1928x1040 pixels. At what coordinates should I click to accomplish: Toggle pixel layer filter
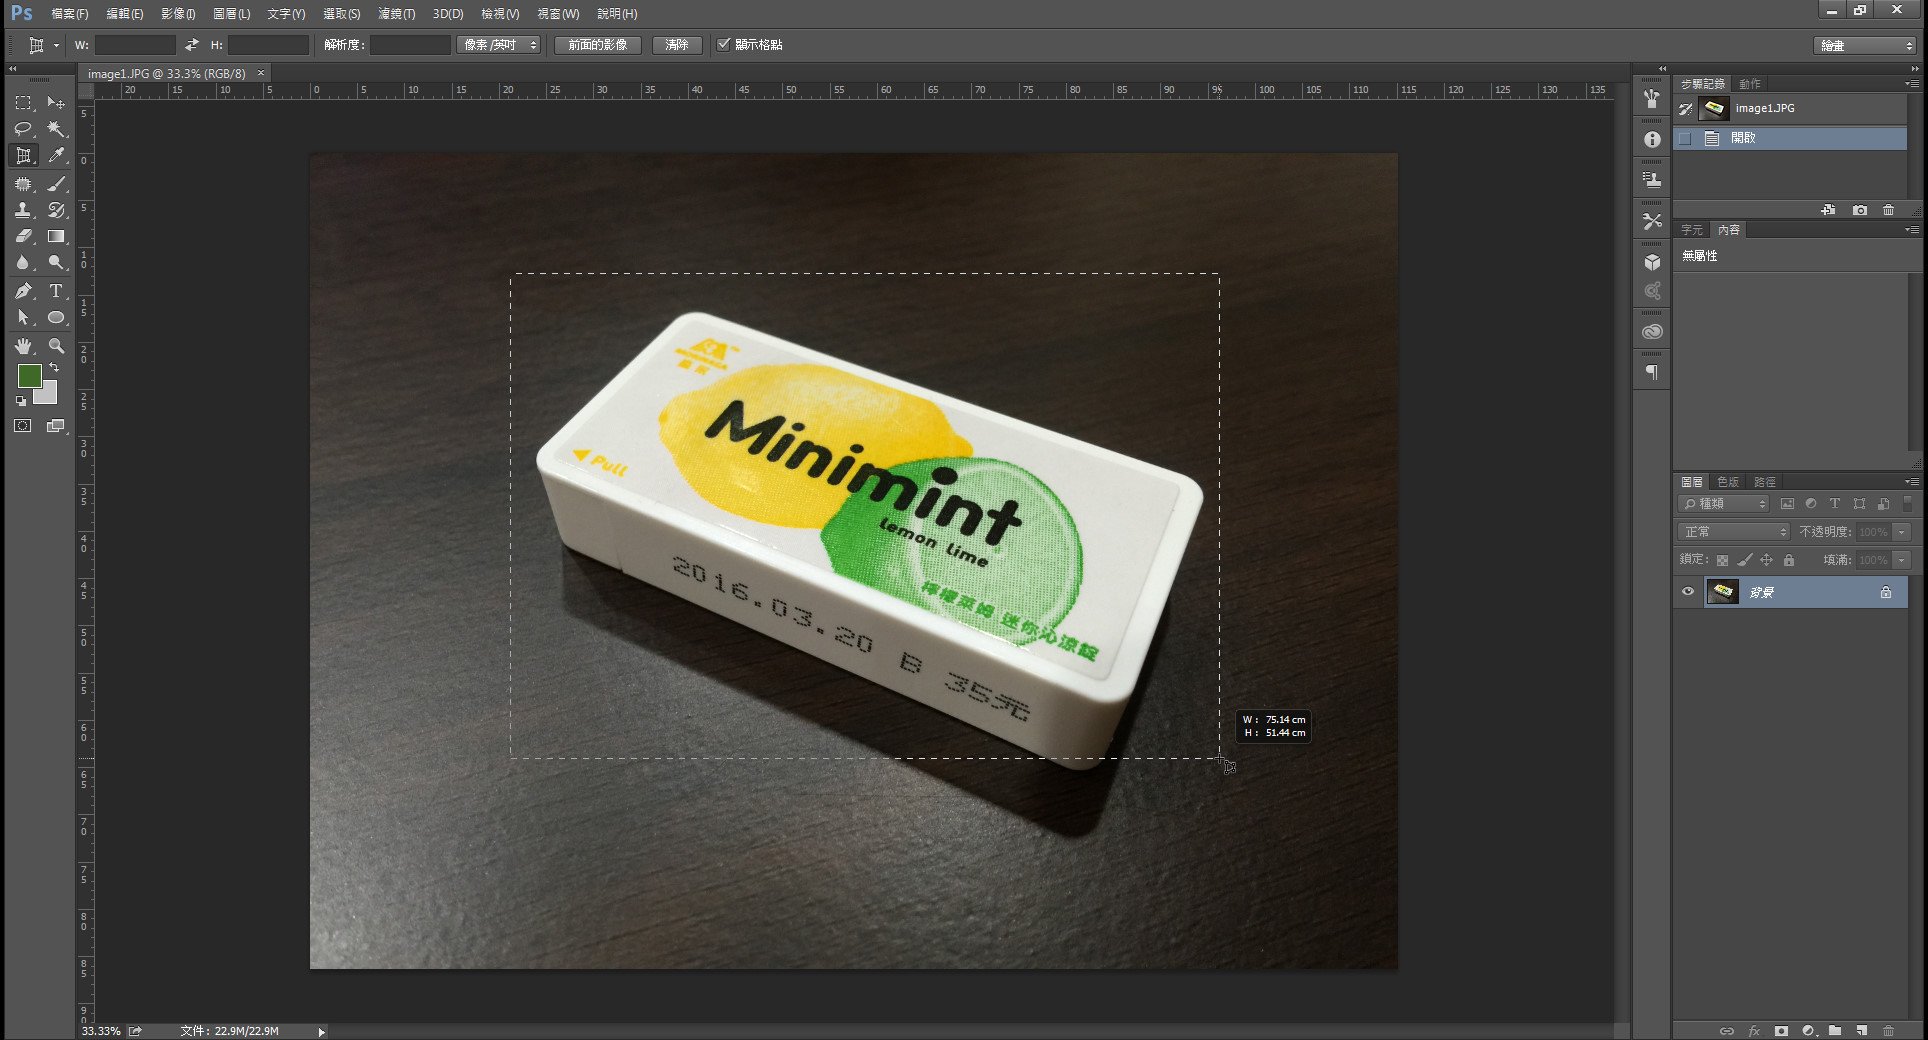click(1787, 504)
